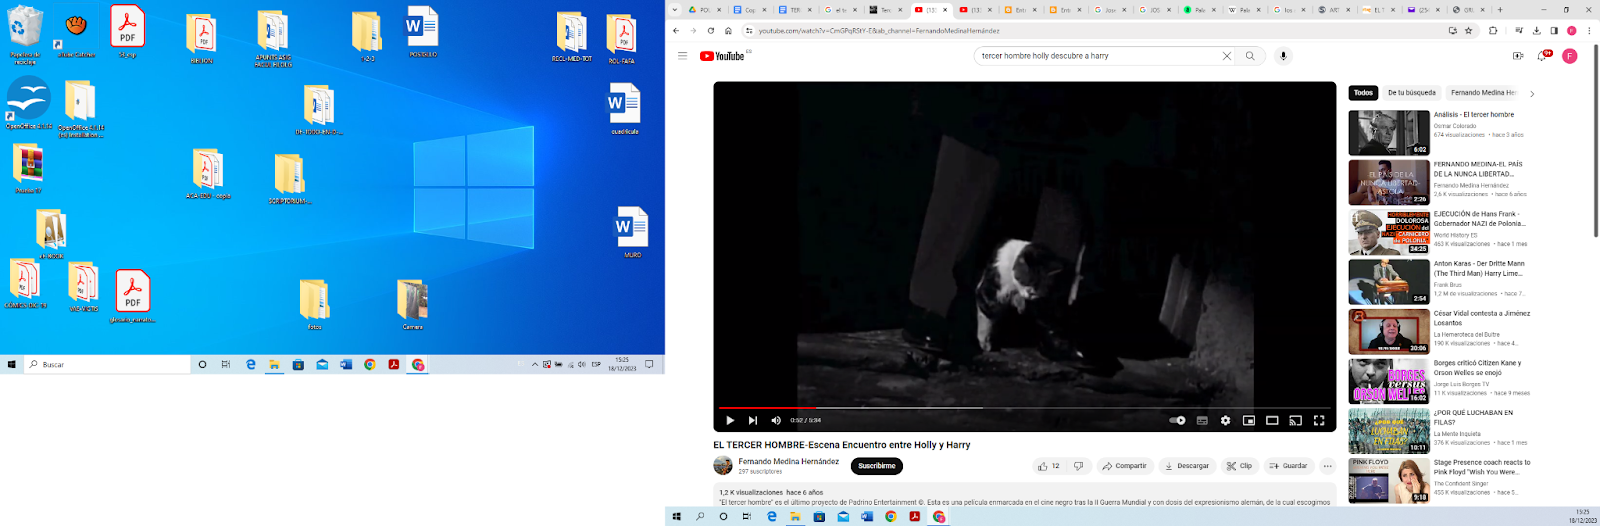1600x526 pixels.
Task: Subscribe with the Suscribirme button
Action: 877,466
